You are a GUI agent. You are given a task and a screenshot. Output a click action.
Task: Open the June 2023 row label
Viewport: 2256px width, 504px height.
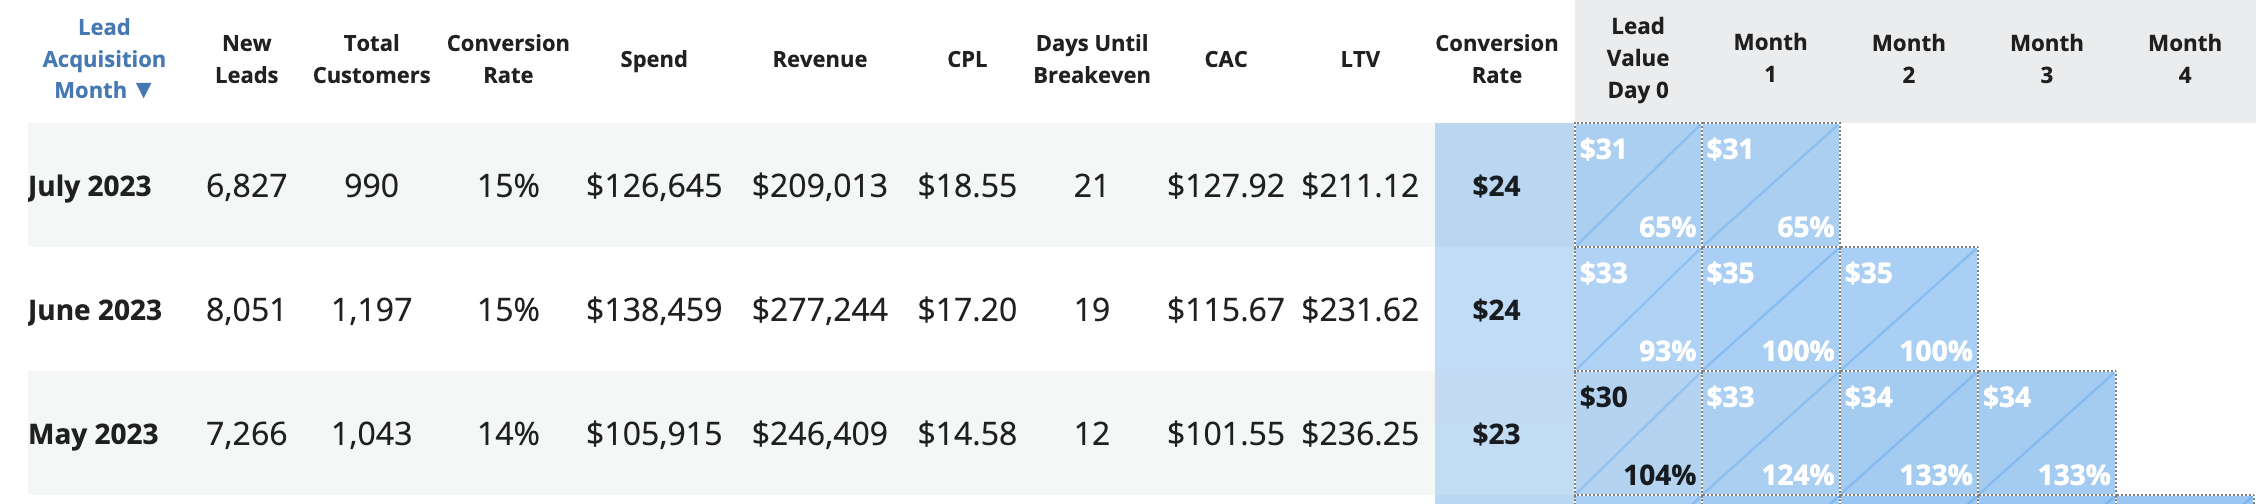[x=95, y=310]
